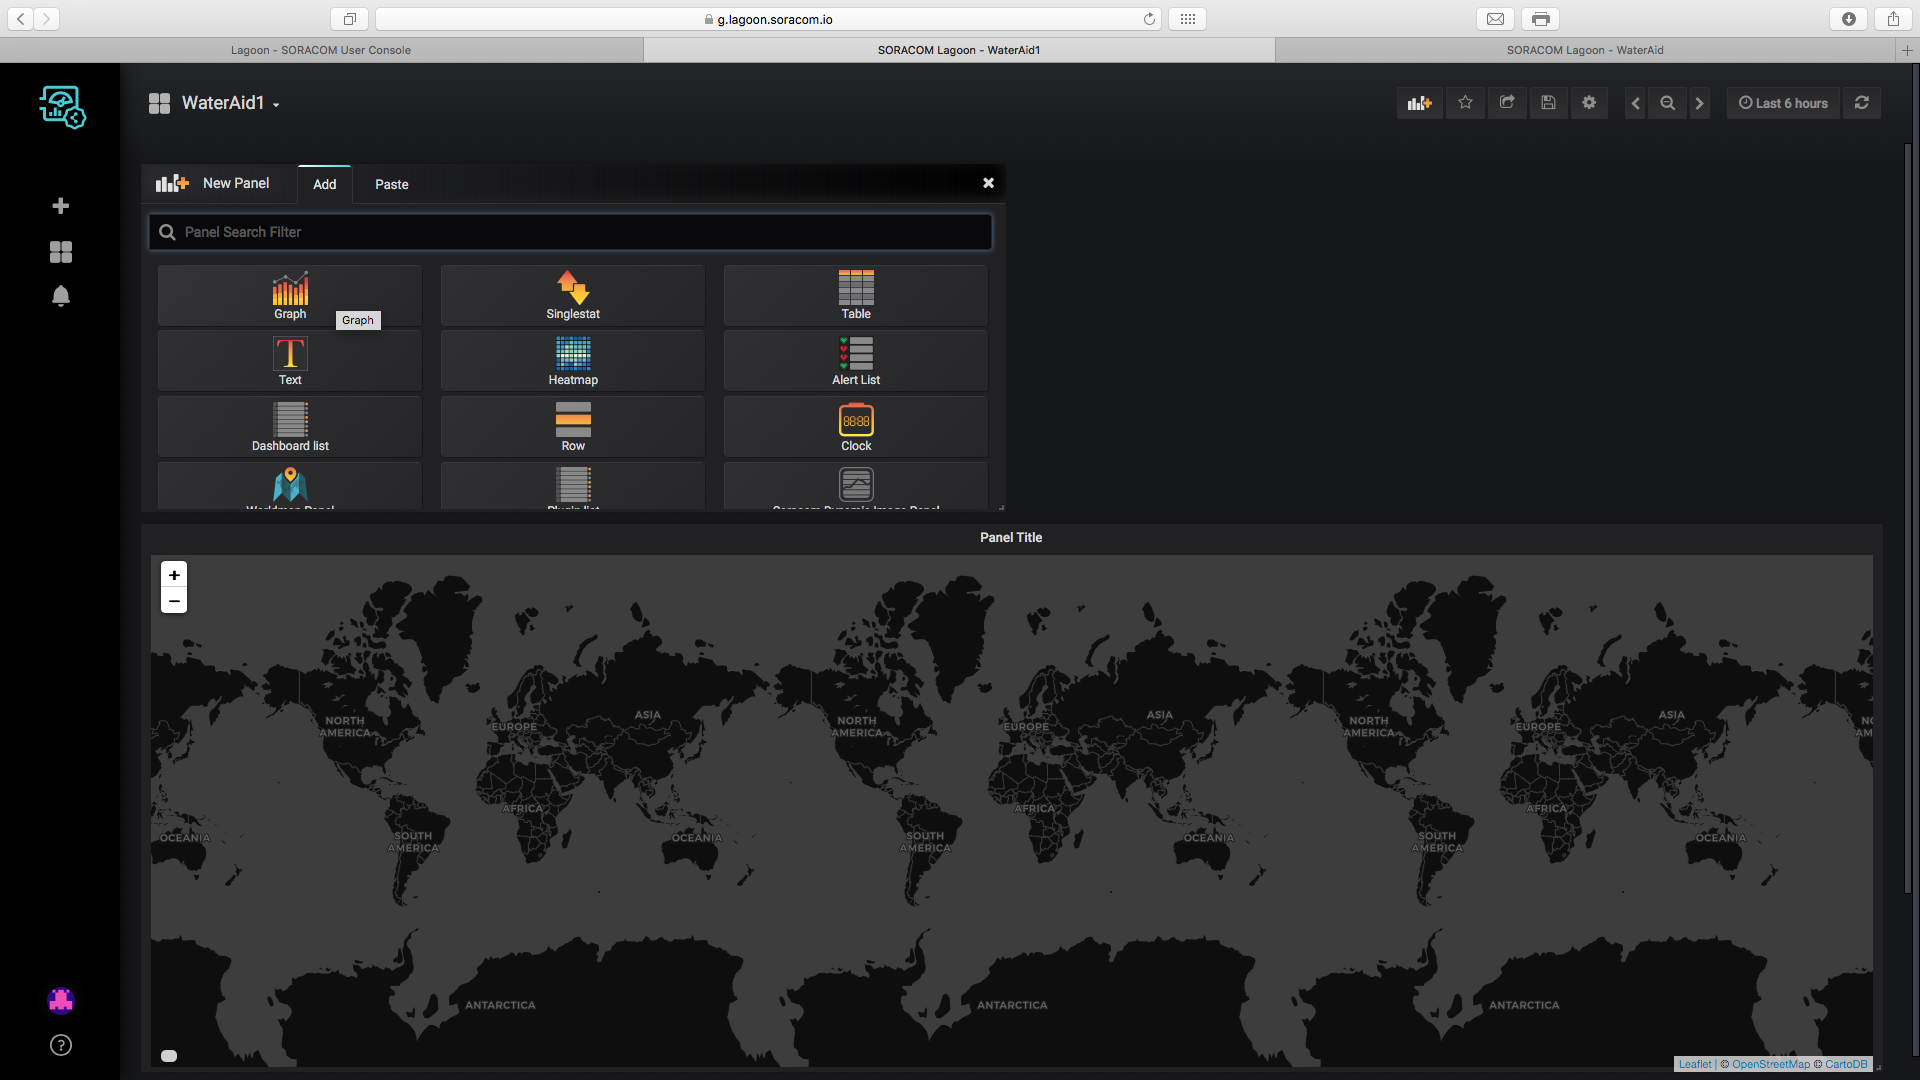This screenshot has height=1080, width=1920.
Task: Open the Last 6 hours time picker
Action: coord(1783,103)
